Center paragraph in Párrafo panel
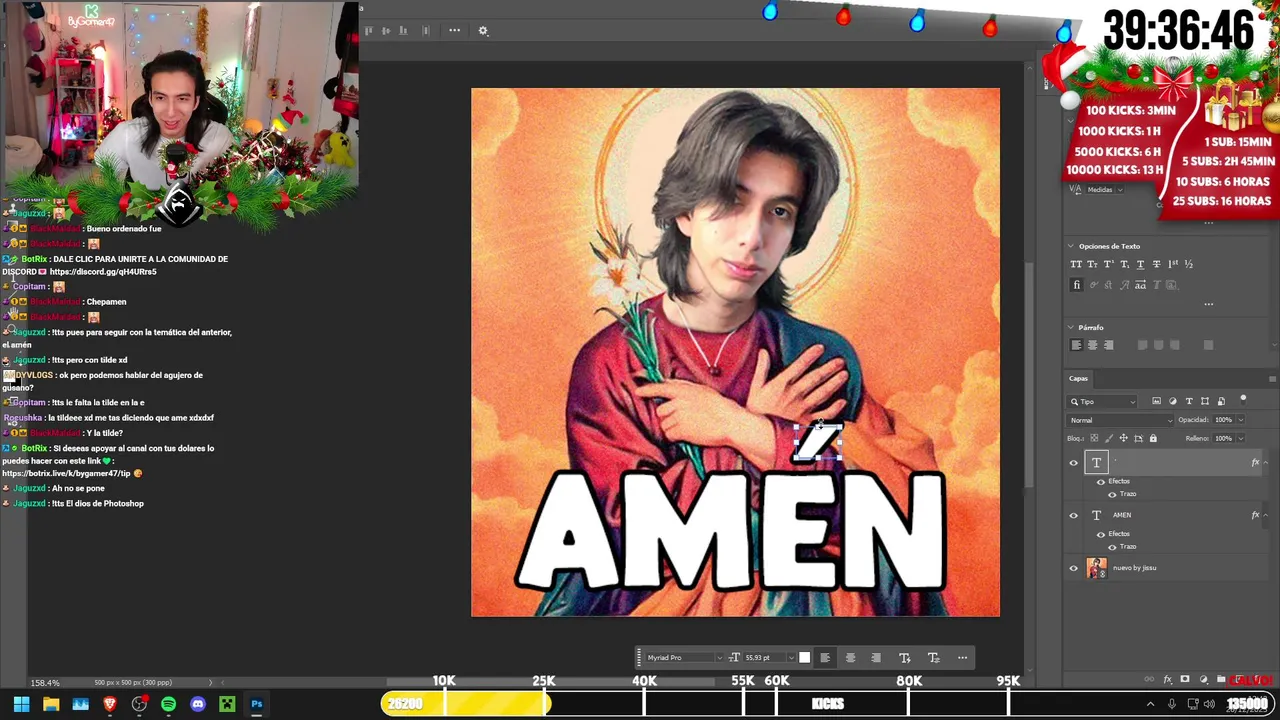The width and height of the screenshot is (1280, 720). (x=1092, y=345)
